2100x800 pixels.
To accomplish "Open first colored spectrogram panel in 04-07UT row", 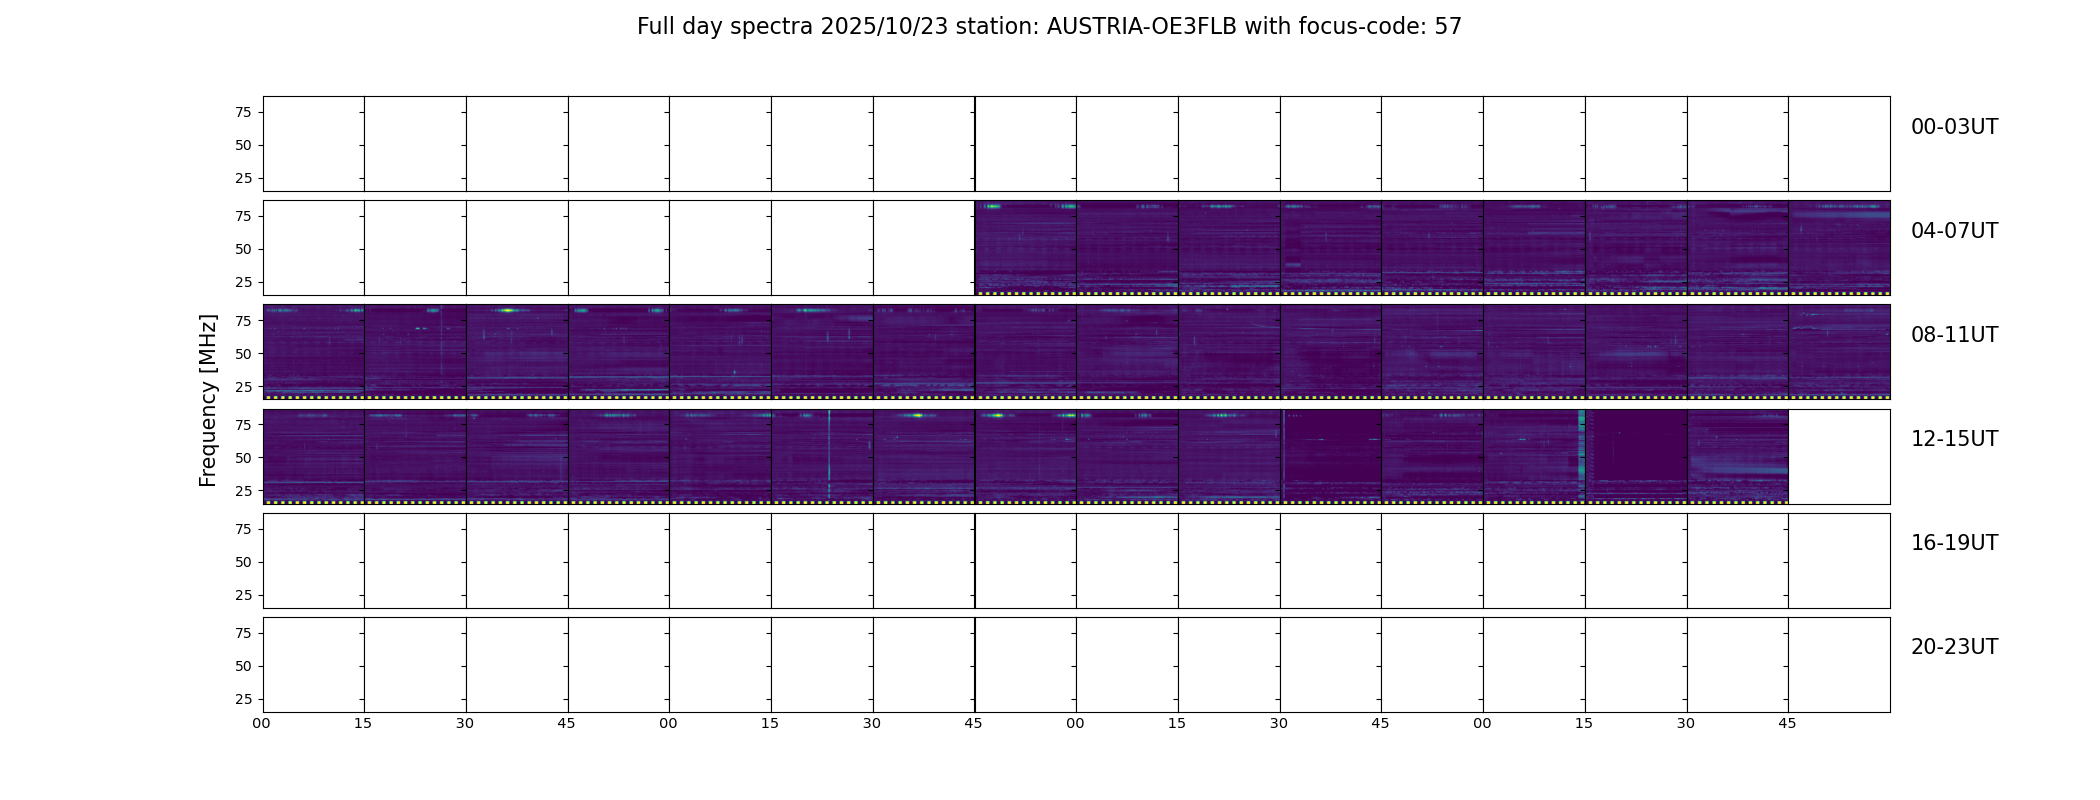I will (1026, 248).
